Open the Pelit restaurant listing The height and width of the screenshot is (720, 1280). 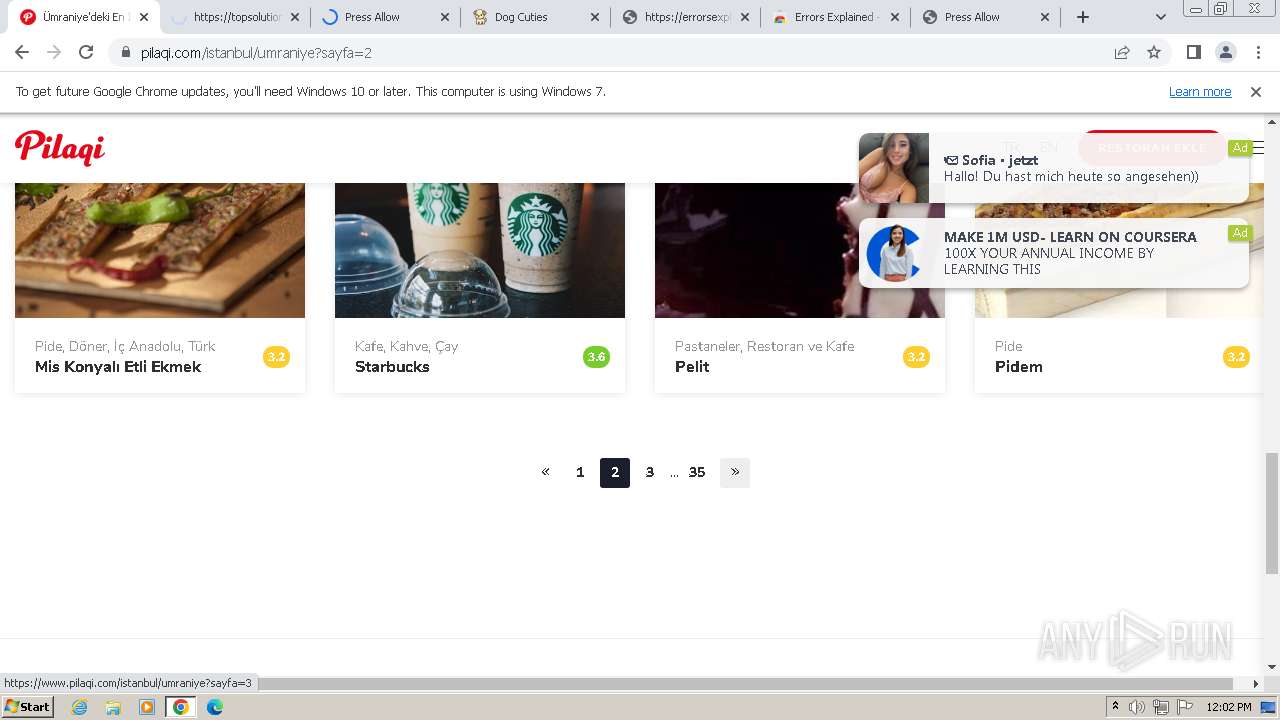click(692, 367)
